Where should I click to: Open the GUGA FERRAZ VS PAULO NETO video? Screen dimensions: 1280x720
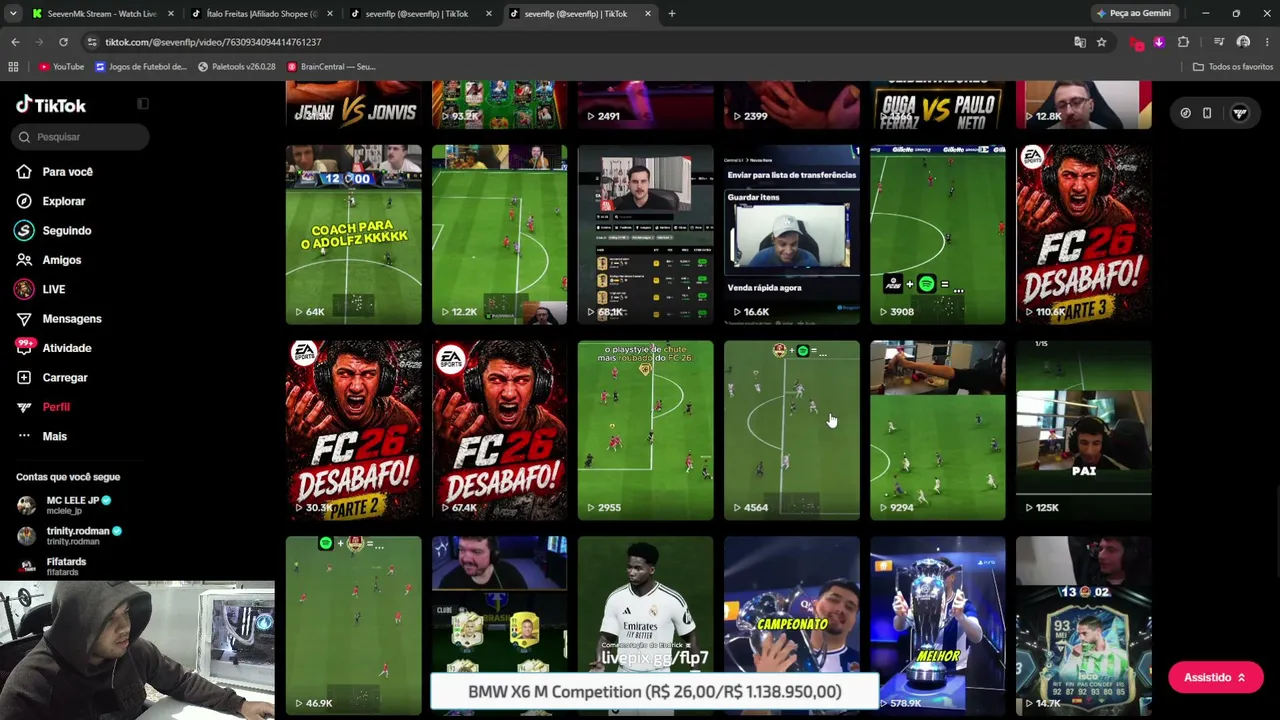938,105
